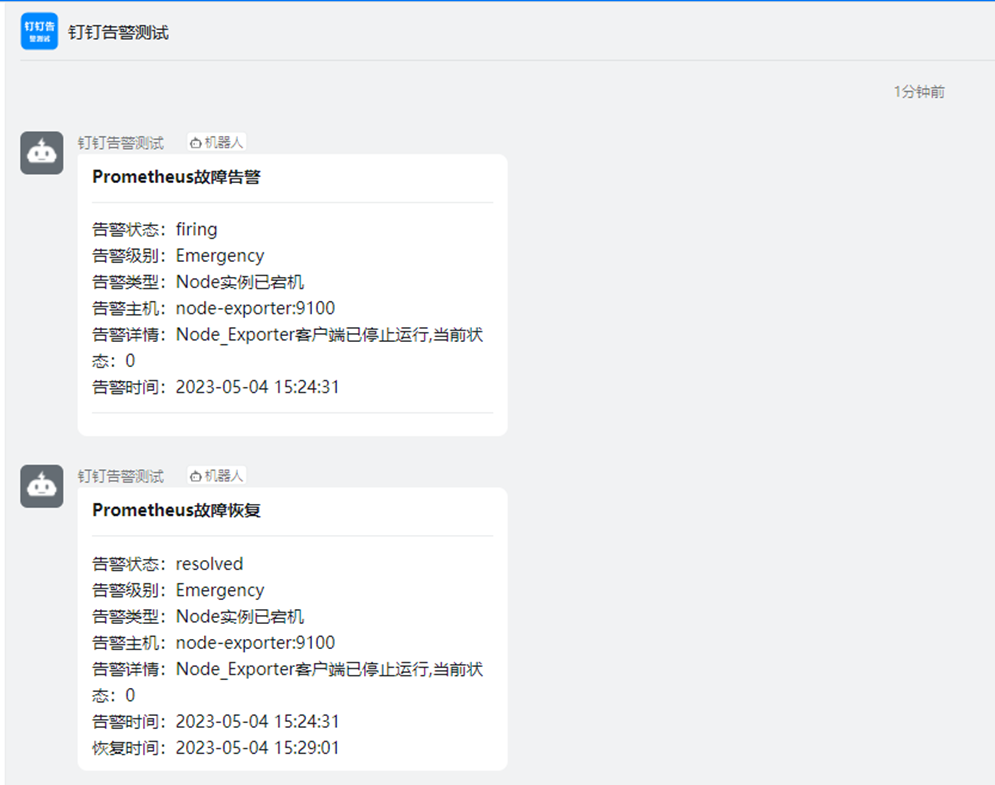Open robot avatar beside the Prometheus故障告警 message
The height and width of the screenshot is (785, 995).
point(42,153)
